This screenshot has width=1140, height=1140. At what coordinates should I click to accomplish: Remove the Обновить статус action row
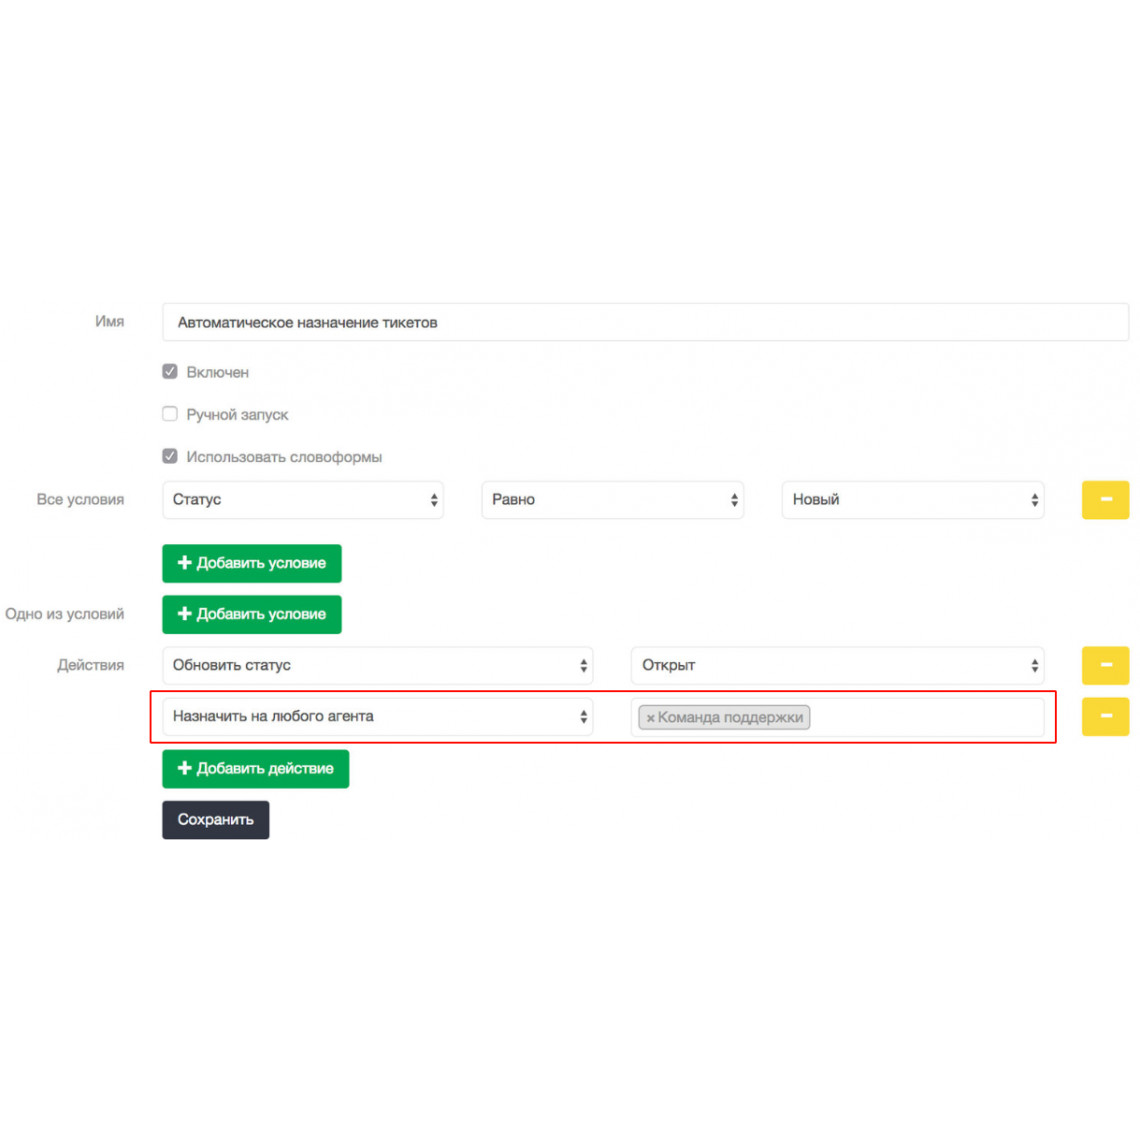click(x=1105, y=665)
